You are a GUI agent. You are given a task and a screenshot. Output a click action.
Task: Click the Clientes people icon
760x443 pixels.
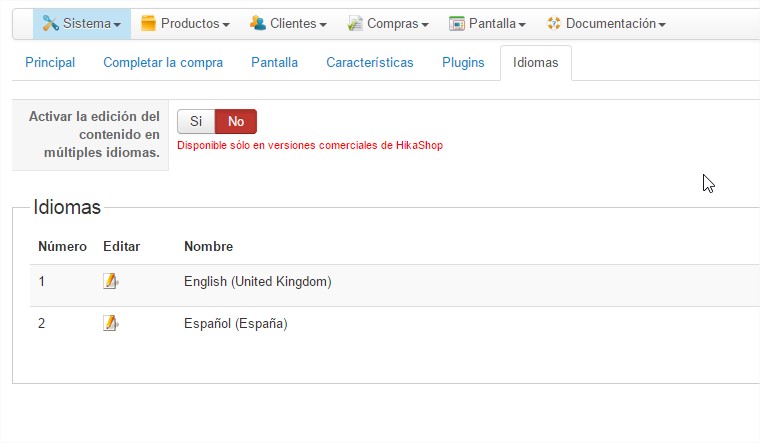click(257, 23)
